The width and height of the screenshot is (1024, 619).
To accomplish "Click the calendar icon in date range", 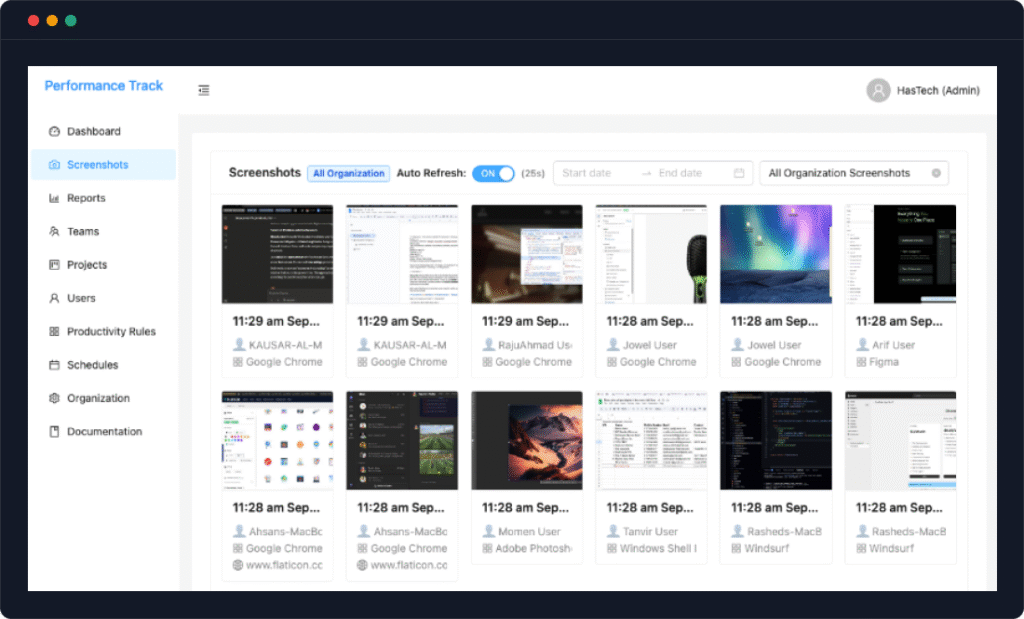I will [x=739, y=173].
